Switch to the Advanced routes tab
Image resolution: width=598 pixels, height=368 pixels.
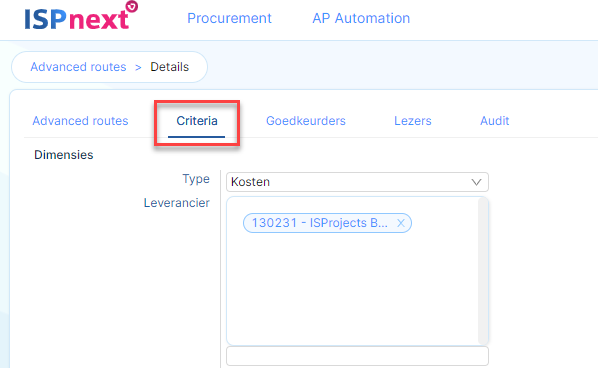[80, 121]
